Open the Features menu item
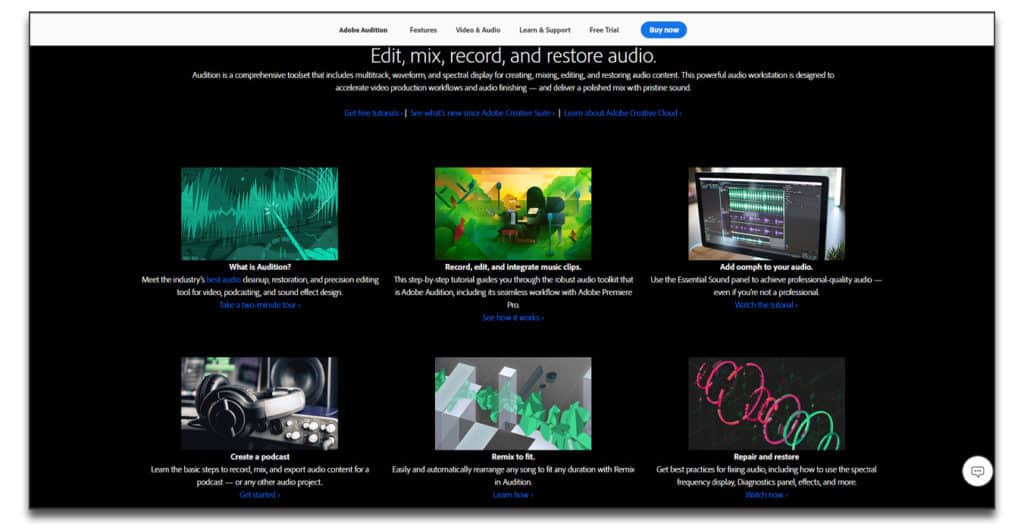Viewport: 1024px width, 527px height. 423,30
